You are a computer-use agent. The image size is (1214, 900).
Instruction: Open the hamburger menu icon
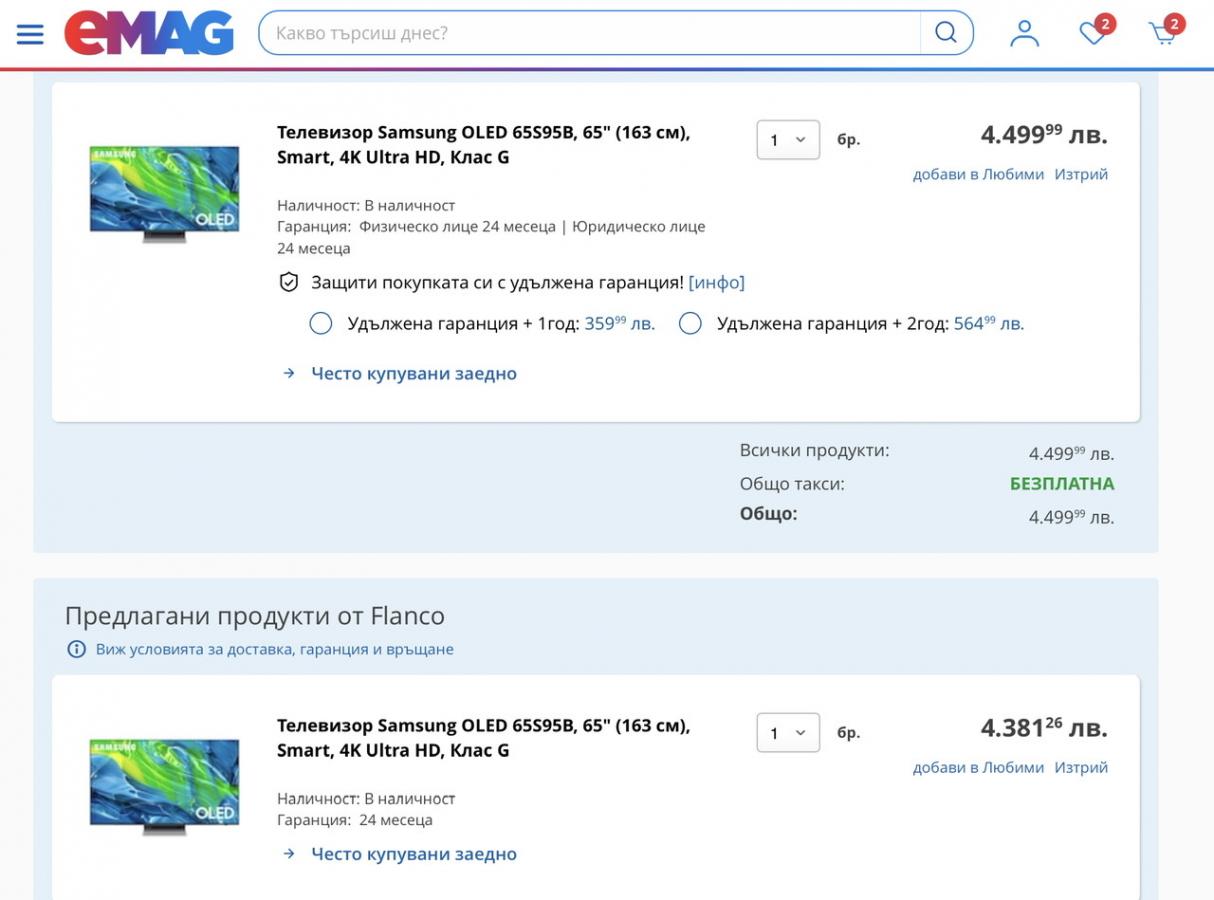click(30, 33)
